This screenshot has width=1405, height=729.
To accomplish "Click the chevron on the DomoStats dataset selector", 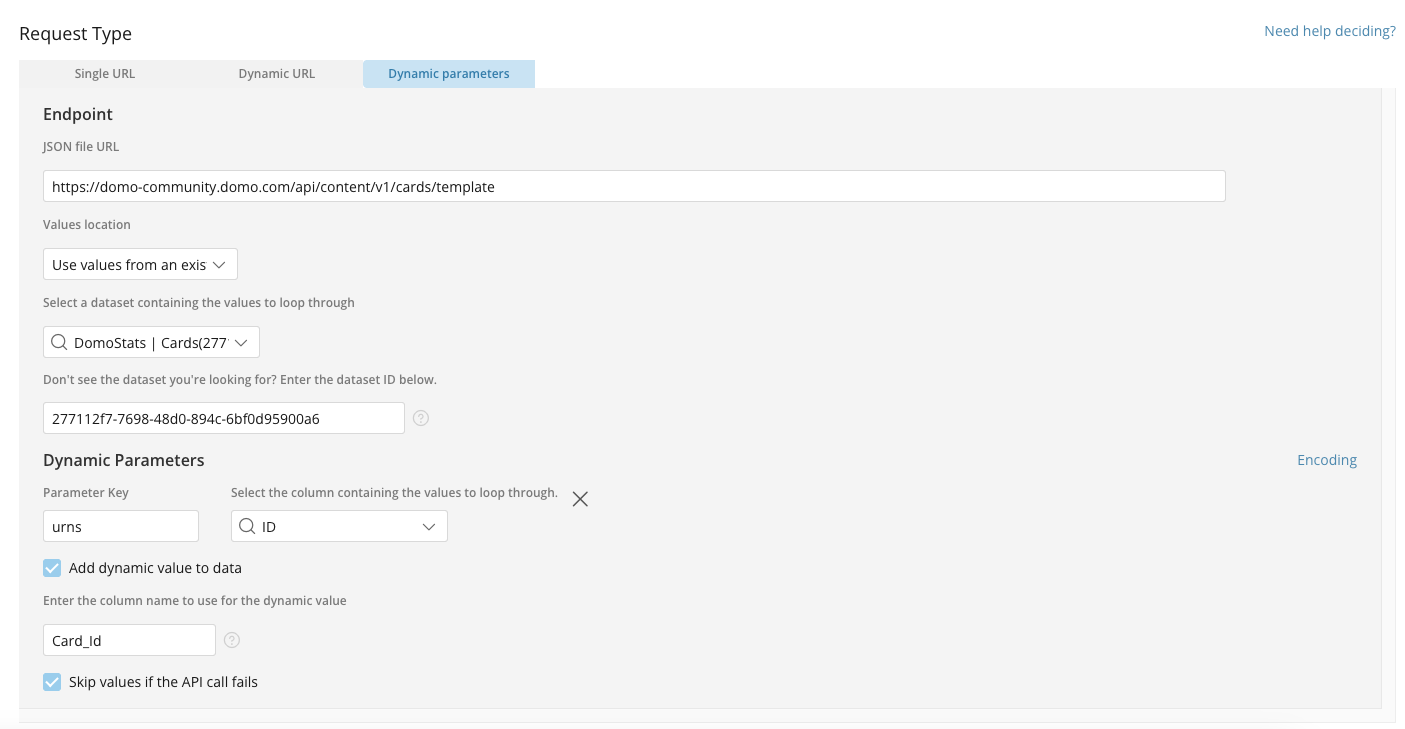I will pos(240,342).
